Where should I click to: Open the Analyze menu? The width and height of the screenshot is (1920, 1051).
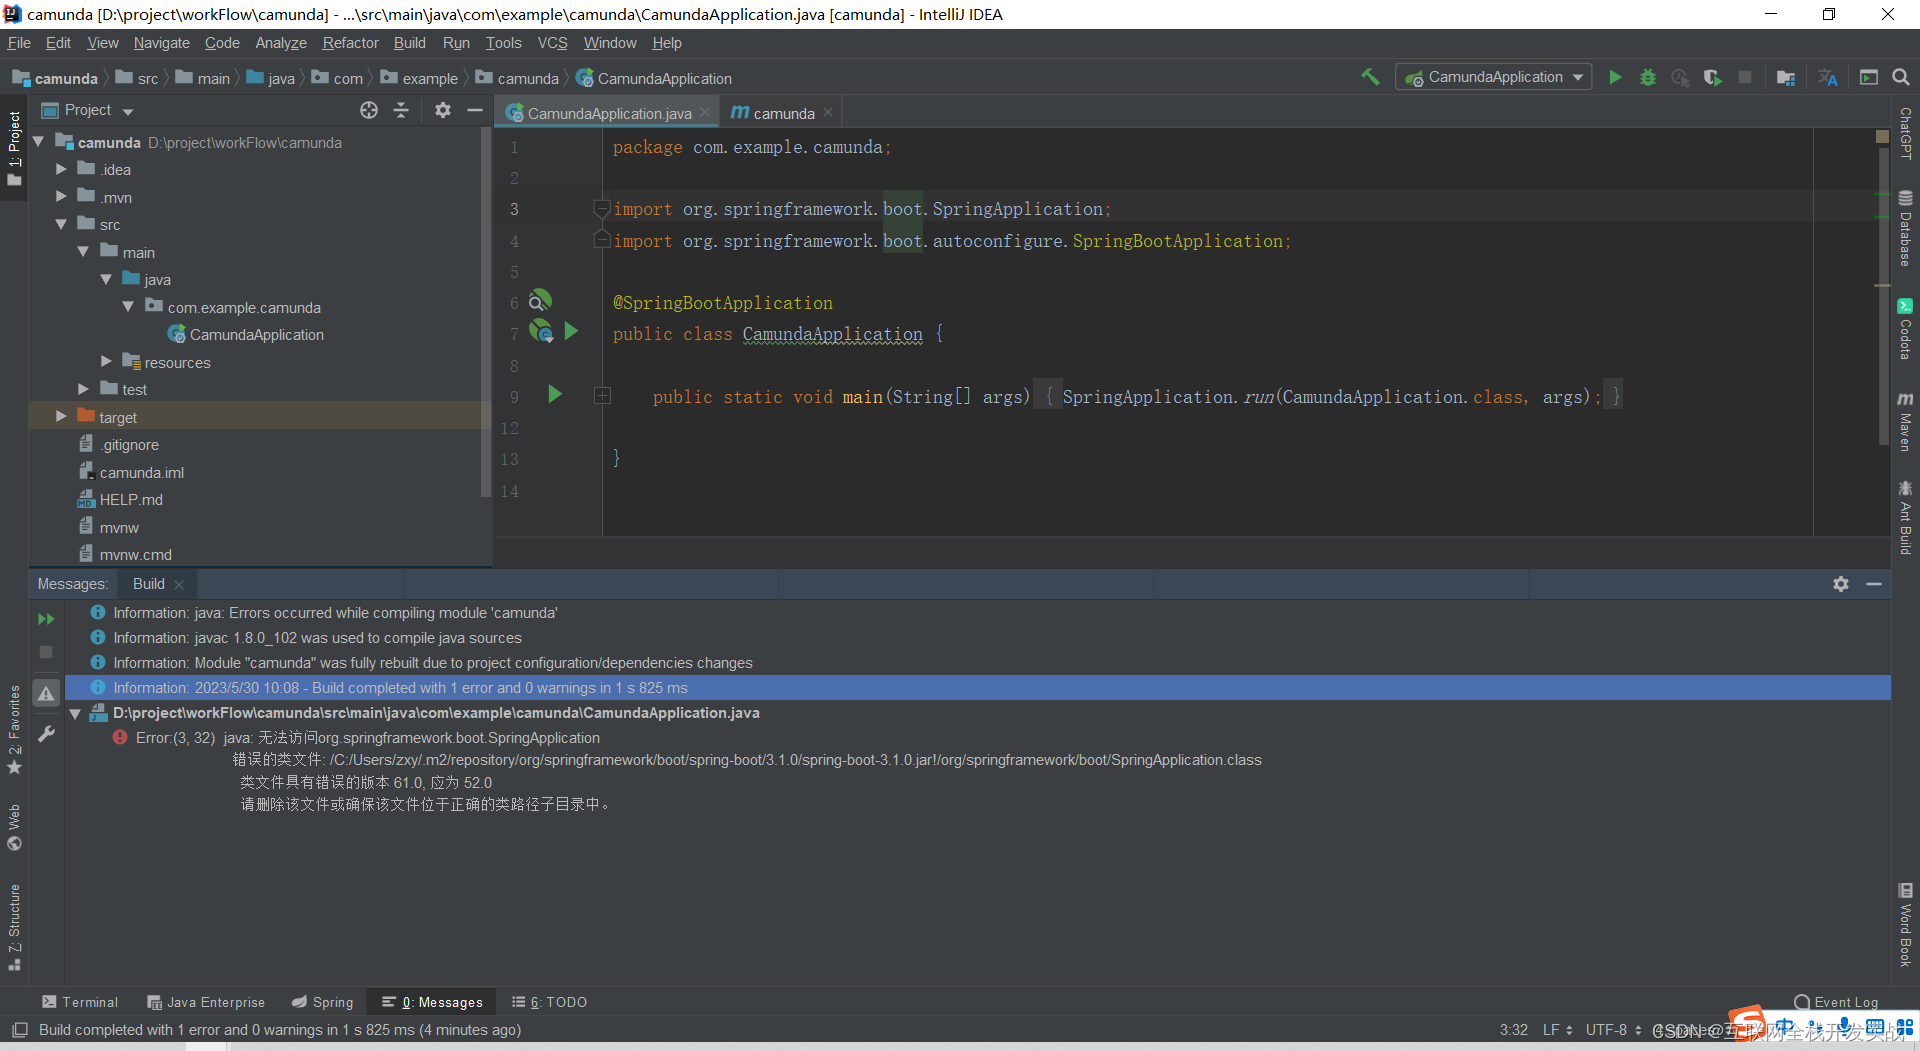[x=281, y=43]
